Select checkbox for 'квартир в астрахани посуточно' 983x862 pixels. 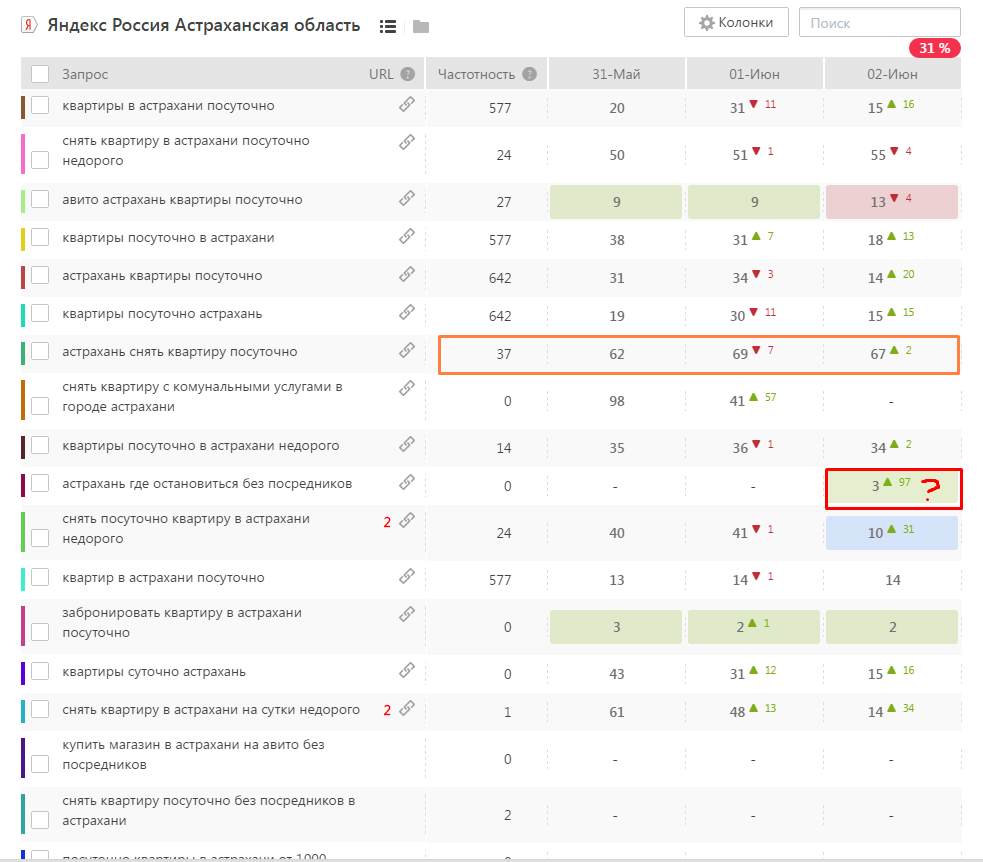click(40, 578)
